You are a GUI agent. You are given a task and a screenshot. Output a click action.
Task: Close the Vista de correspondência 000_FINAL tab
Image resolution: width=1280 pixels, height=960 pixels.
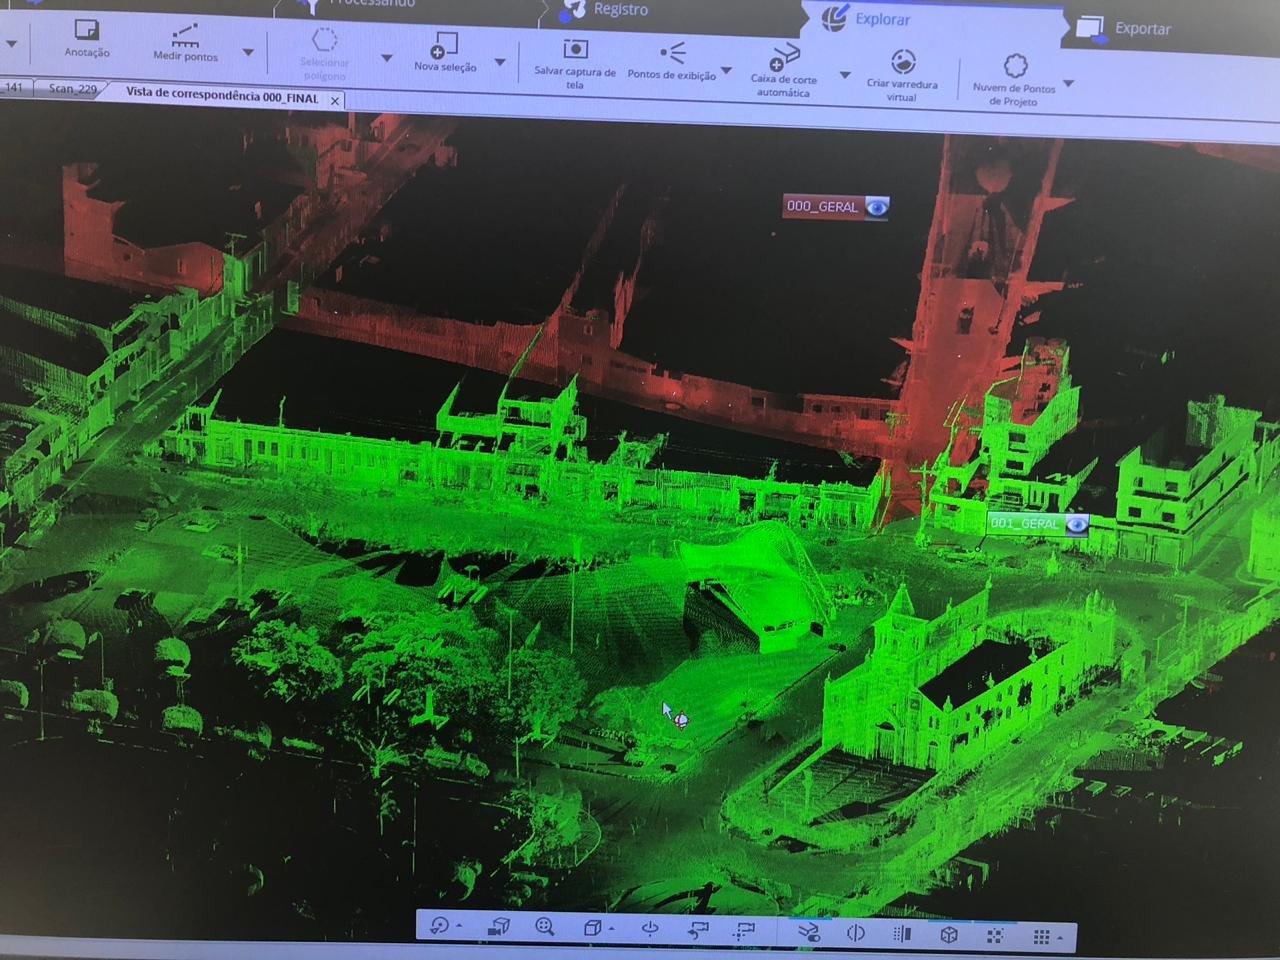click(335, 100)
